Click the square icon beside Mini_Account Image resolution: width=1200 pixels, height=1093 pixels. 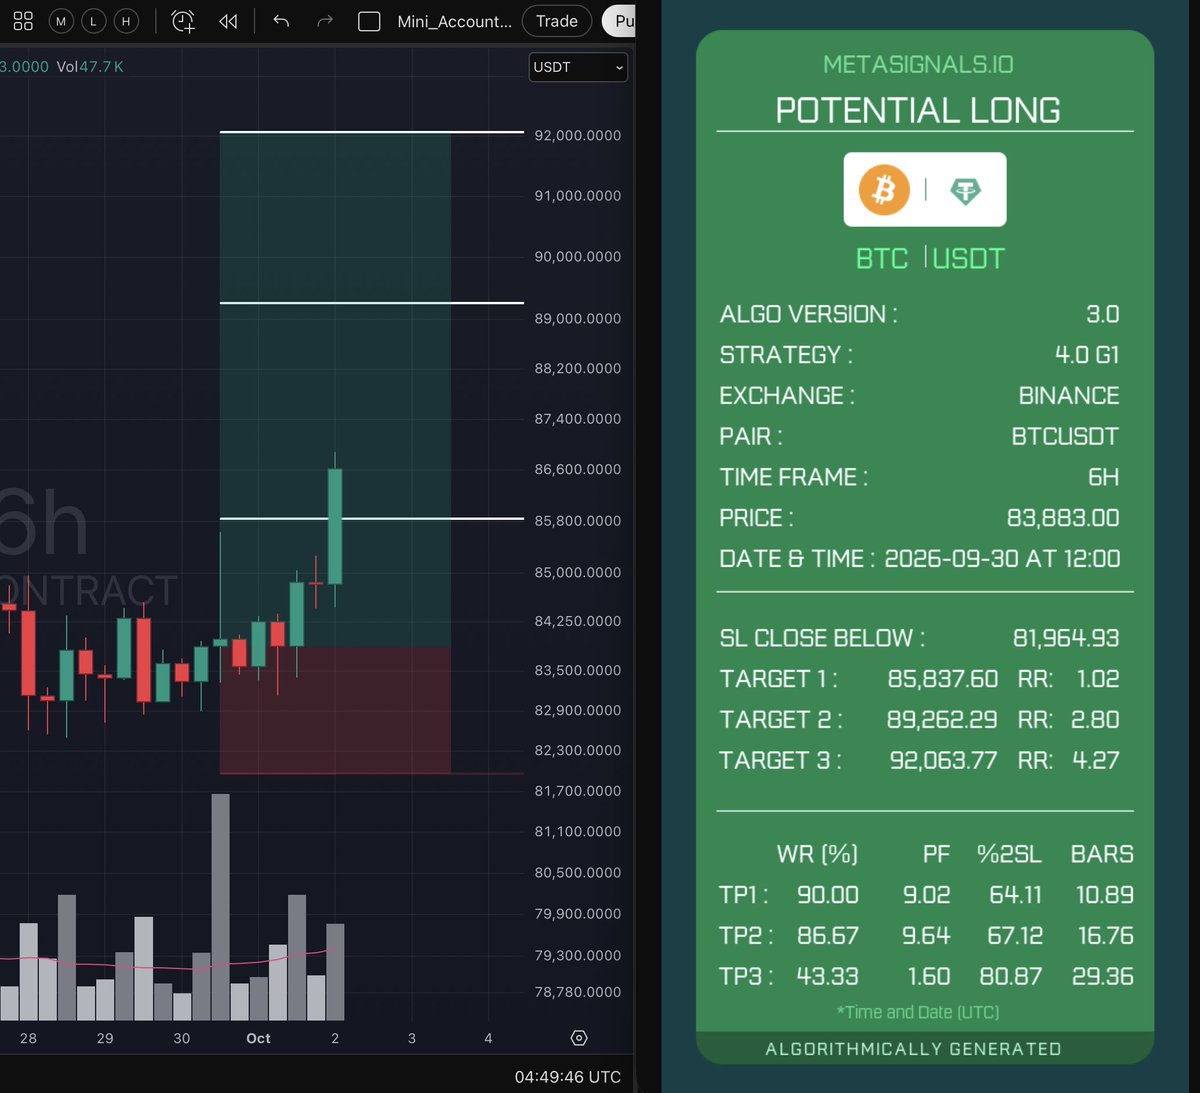point(369,21)
